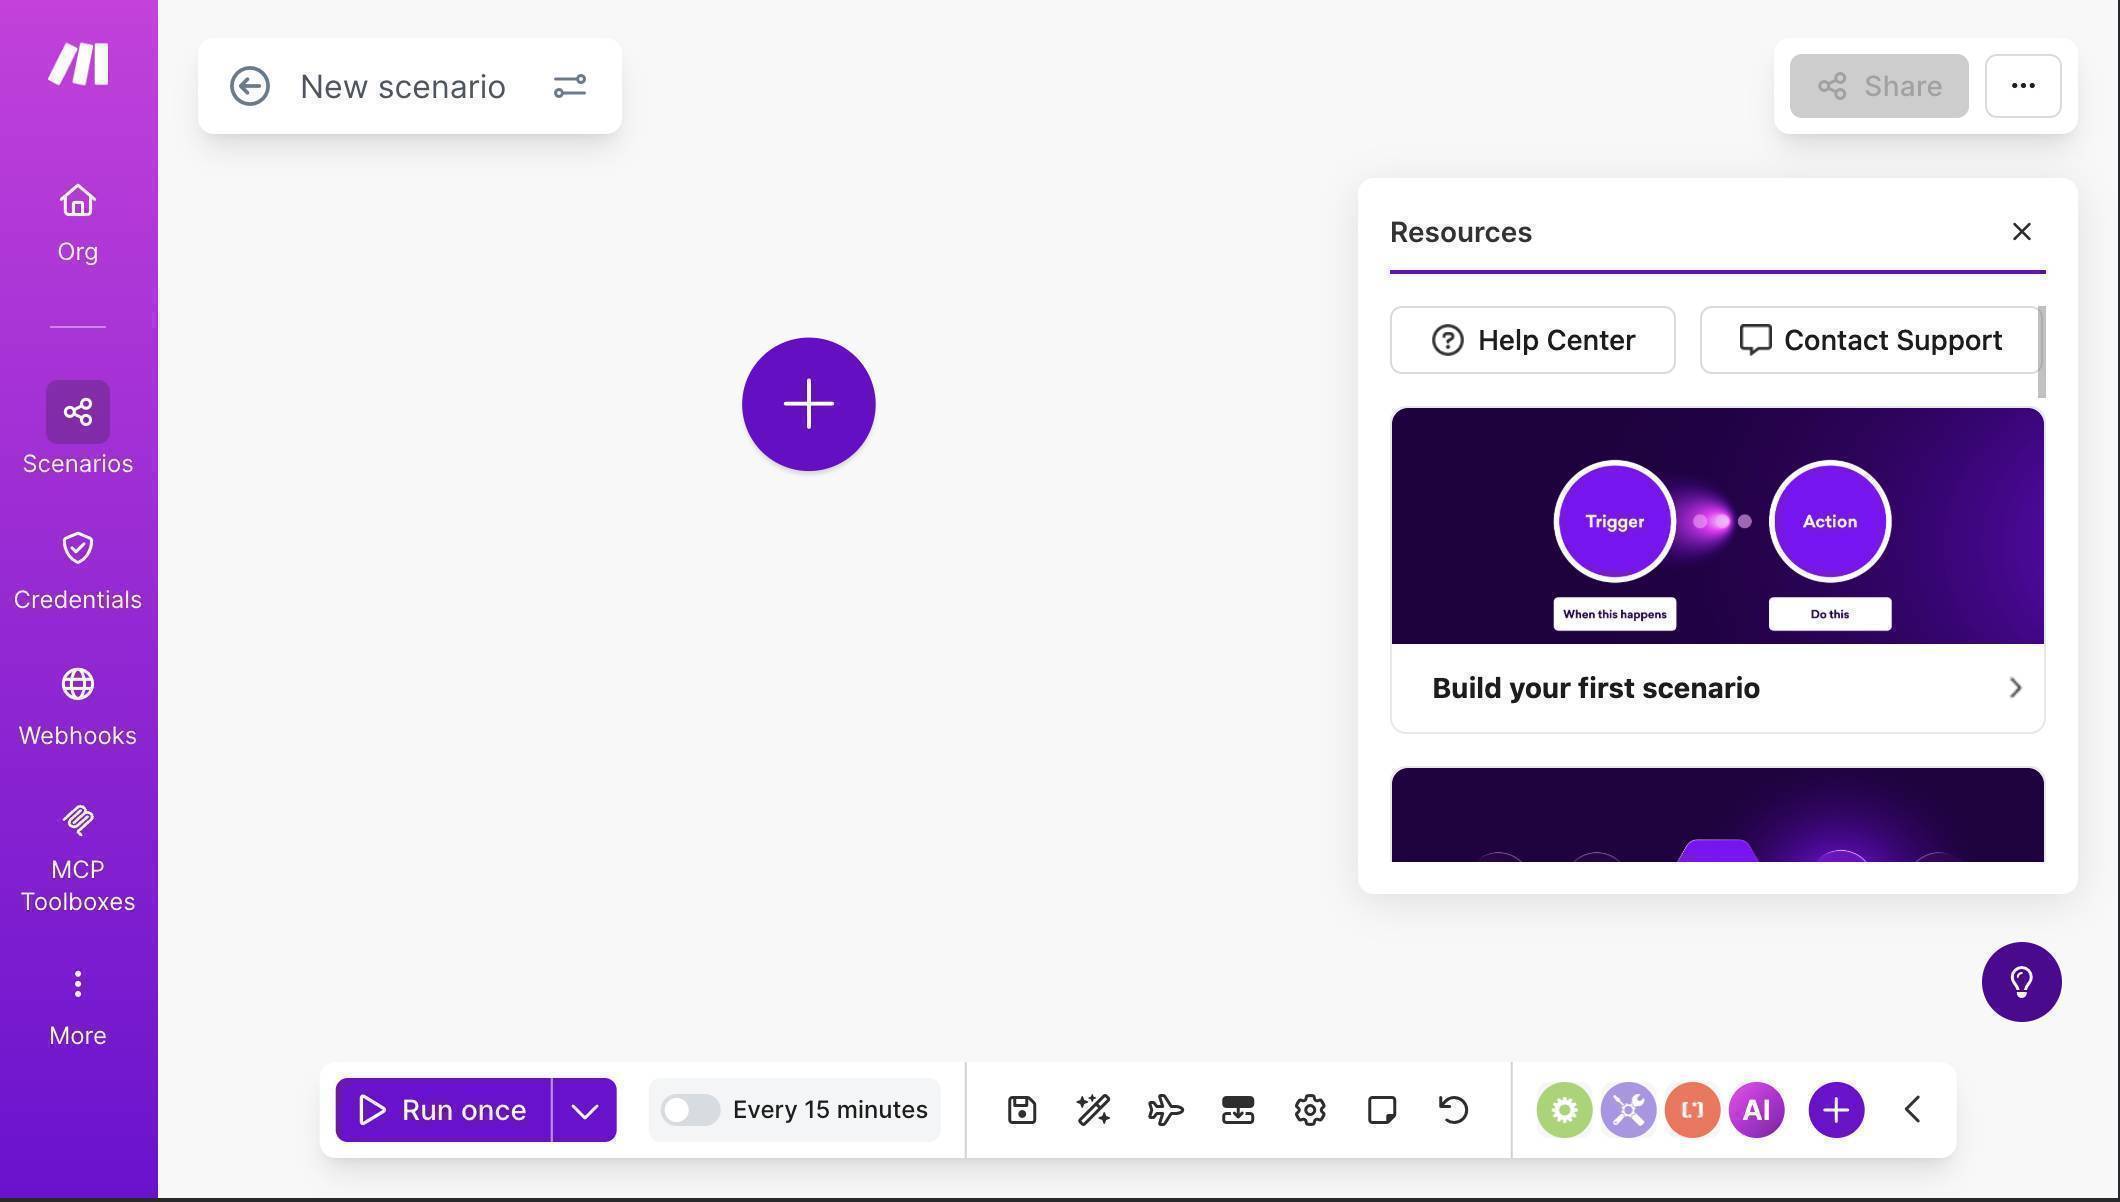
Task: Click the green gear scenario settings circle
Action: [x=1564, y=1109]
